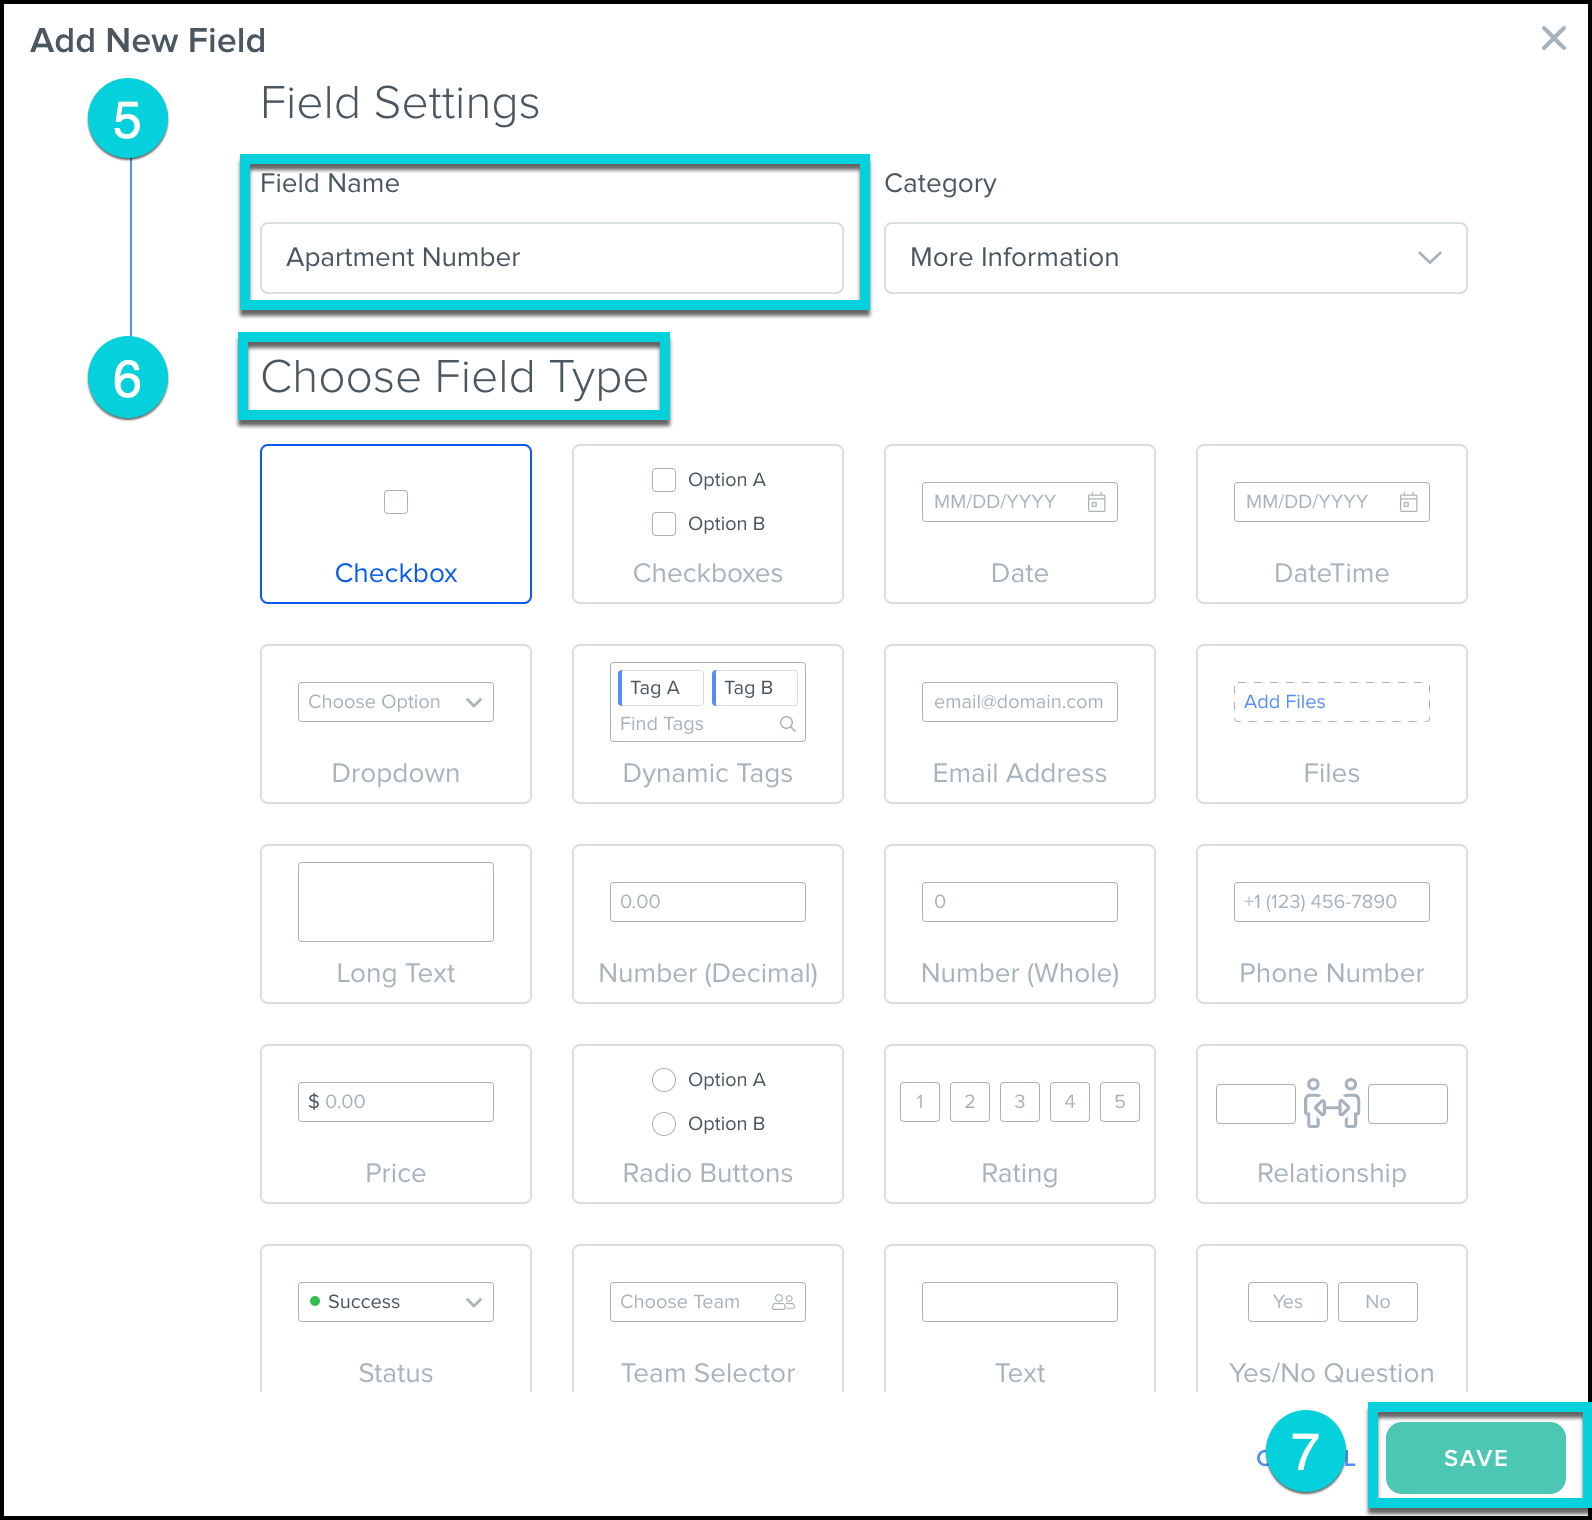1592x1520 pixels.
Task: Click the calendar icon in DateTime tile
Action: coord(1408,502)
